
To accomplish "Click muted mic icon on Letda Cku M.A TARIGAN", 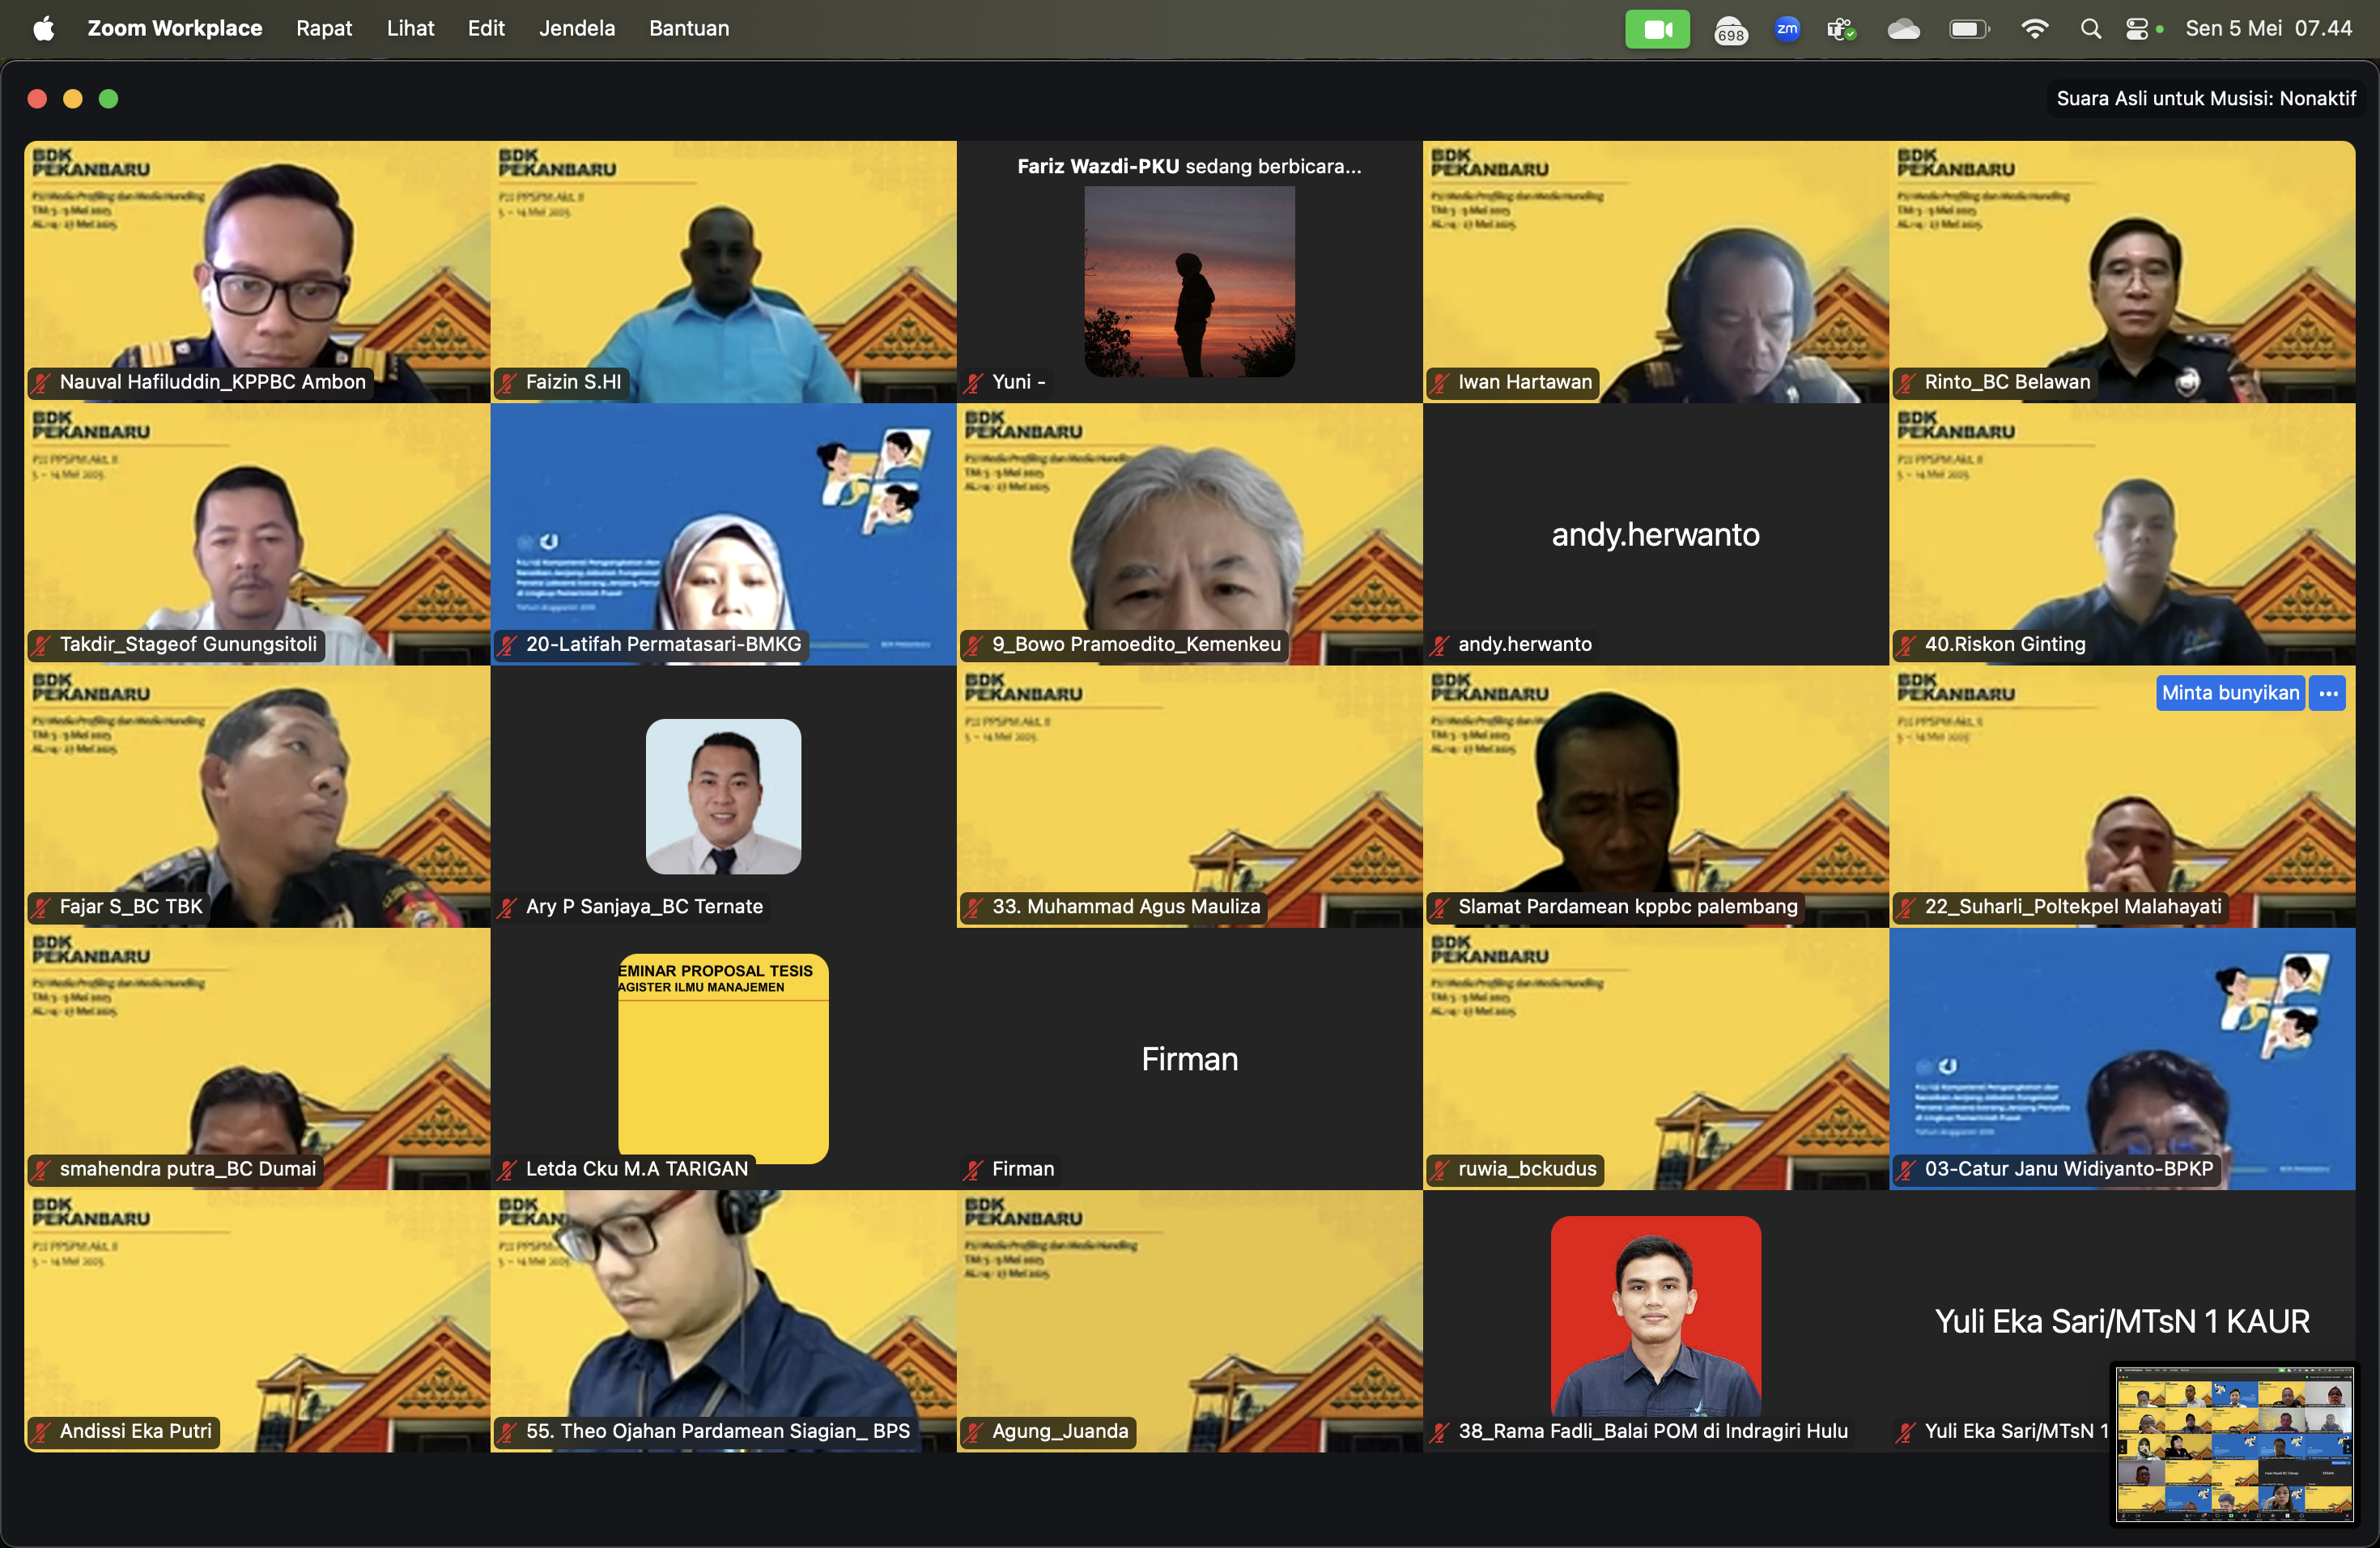I will coord(507,1169).
